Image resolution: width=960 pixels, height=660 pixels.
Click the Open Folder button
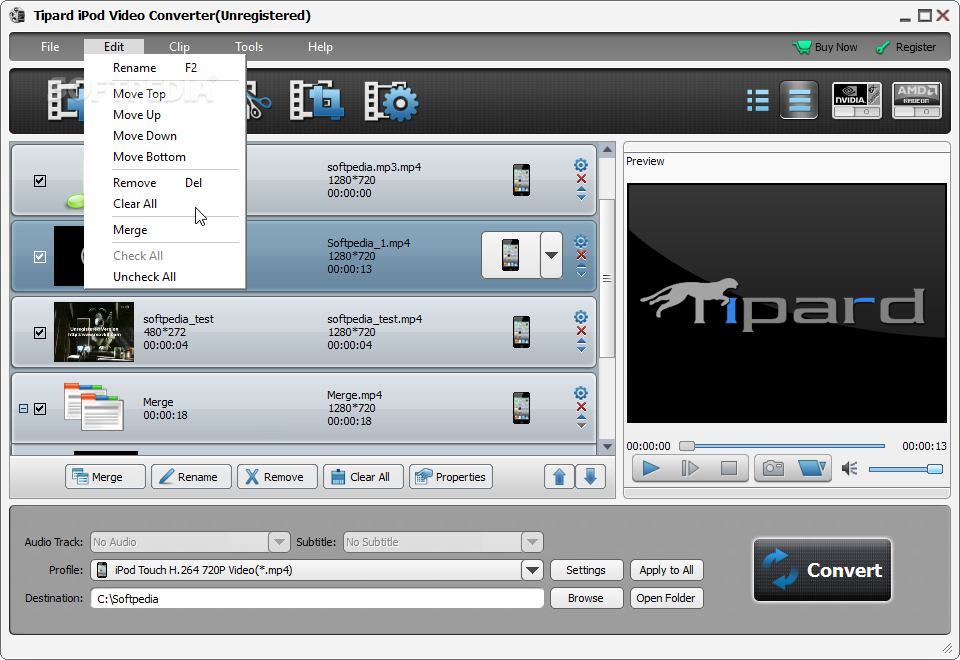[667, 598]
